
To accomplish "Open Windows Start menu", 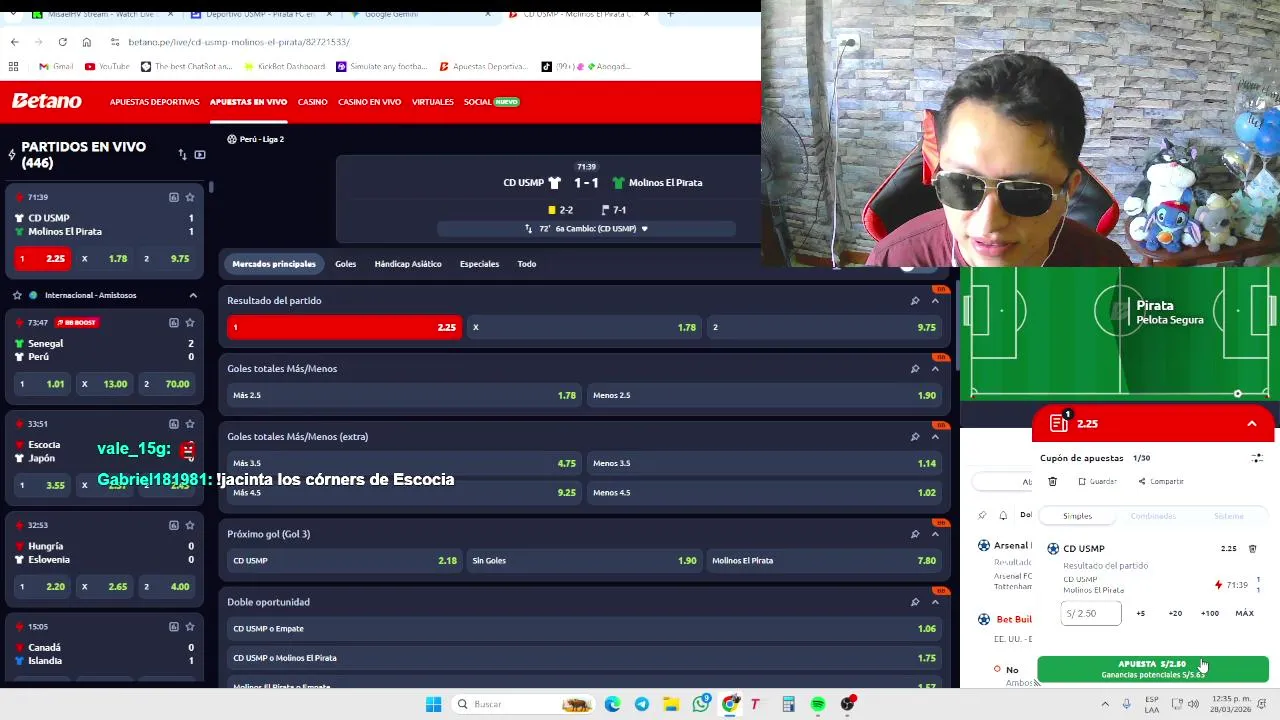I will (x=433, y=704).
